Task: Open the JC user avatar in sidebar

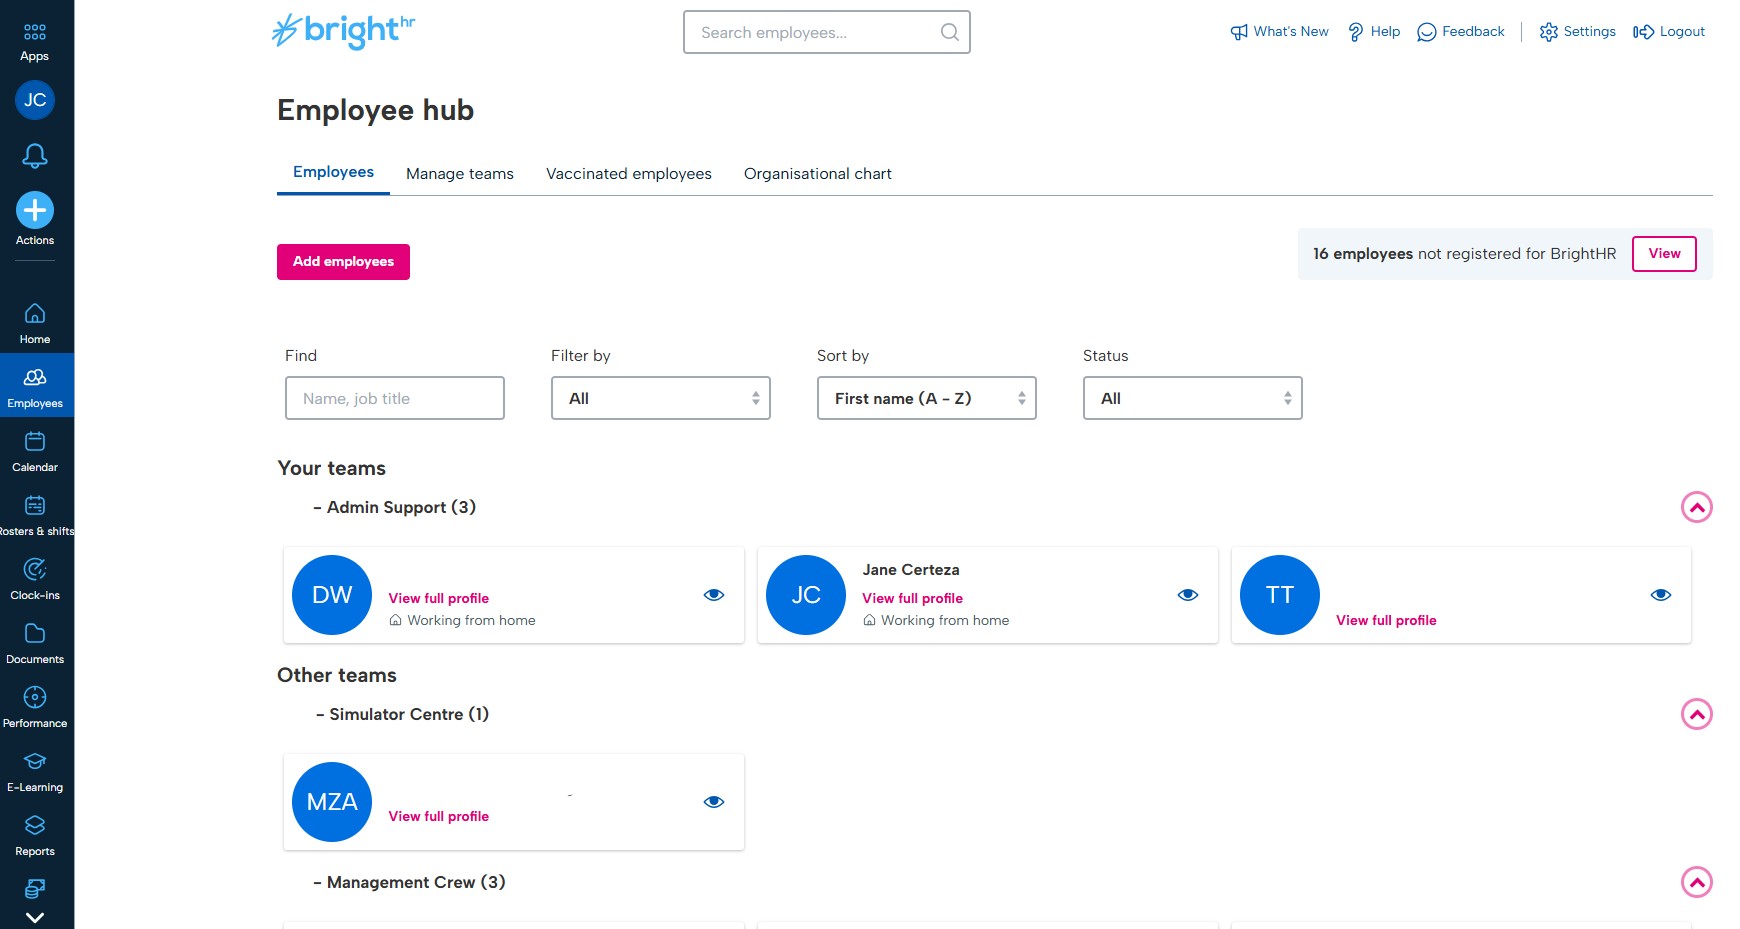Action: pos(35,100)
